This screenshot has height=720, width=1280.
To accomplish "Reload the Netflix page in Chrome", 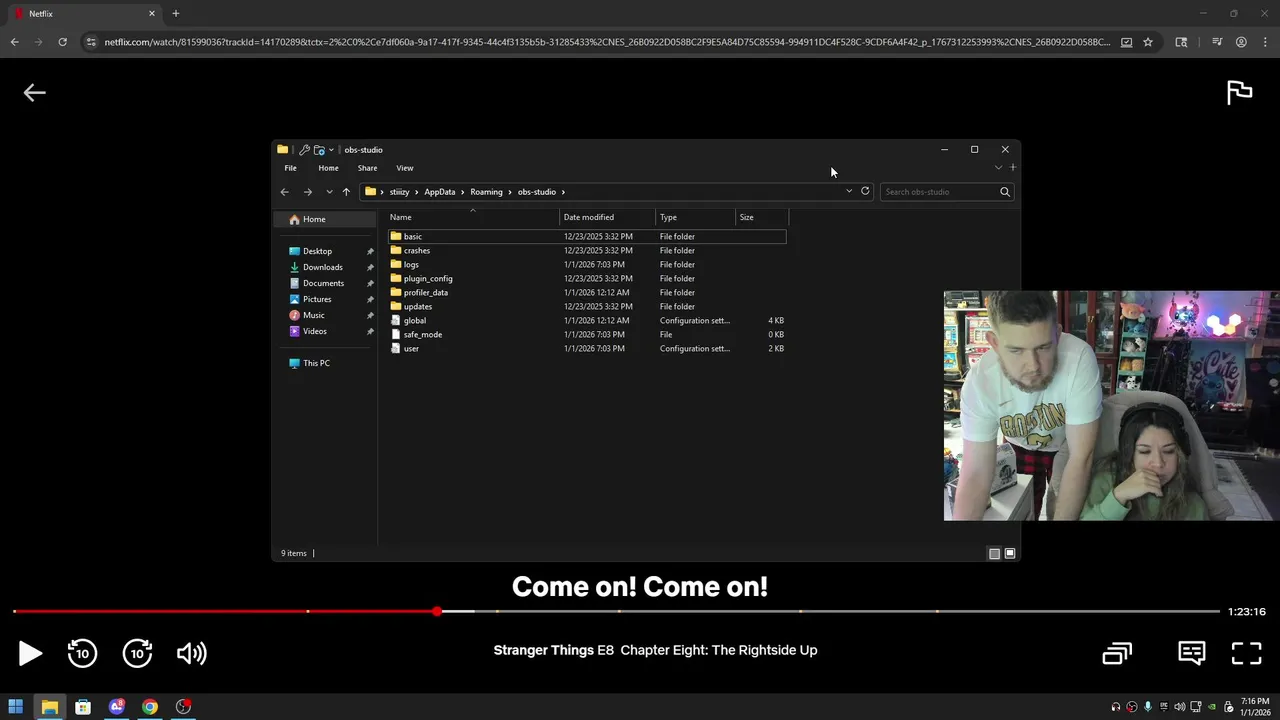I will pos(62,42).
